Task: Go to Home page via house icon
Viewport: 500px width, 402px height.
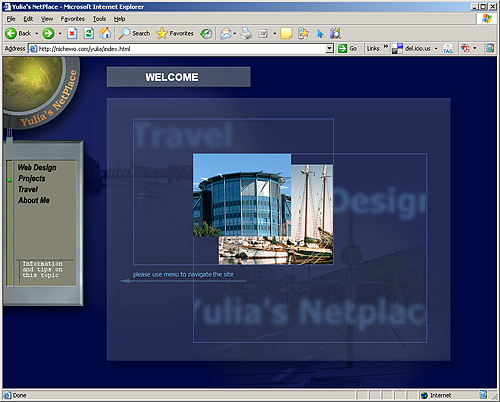Action: pyautogui.click(x=105, y=33)
